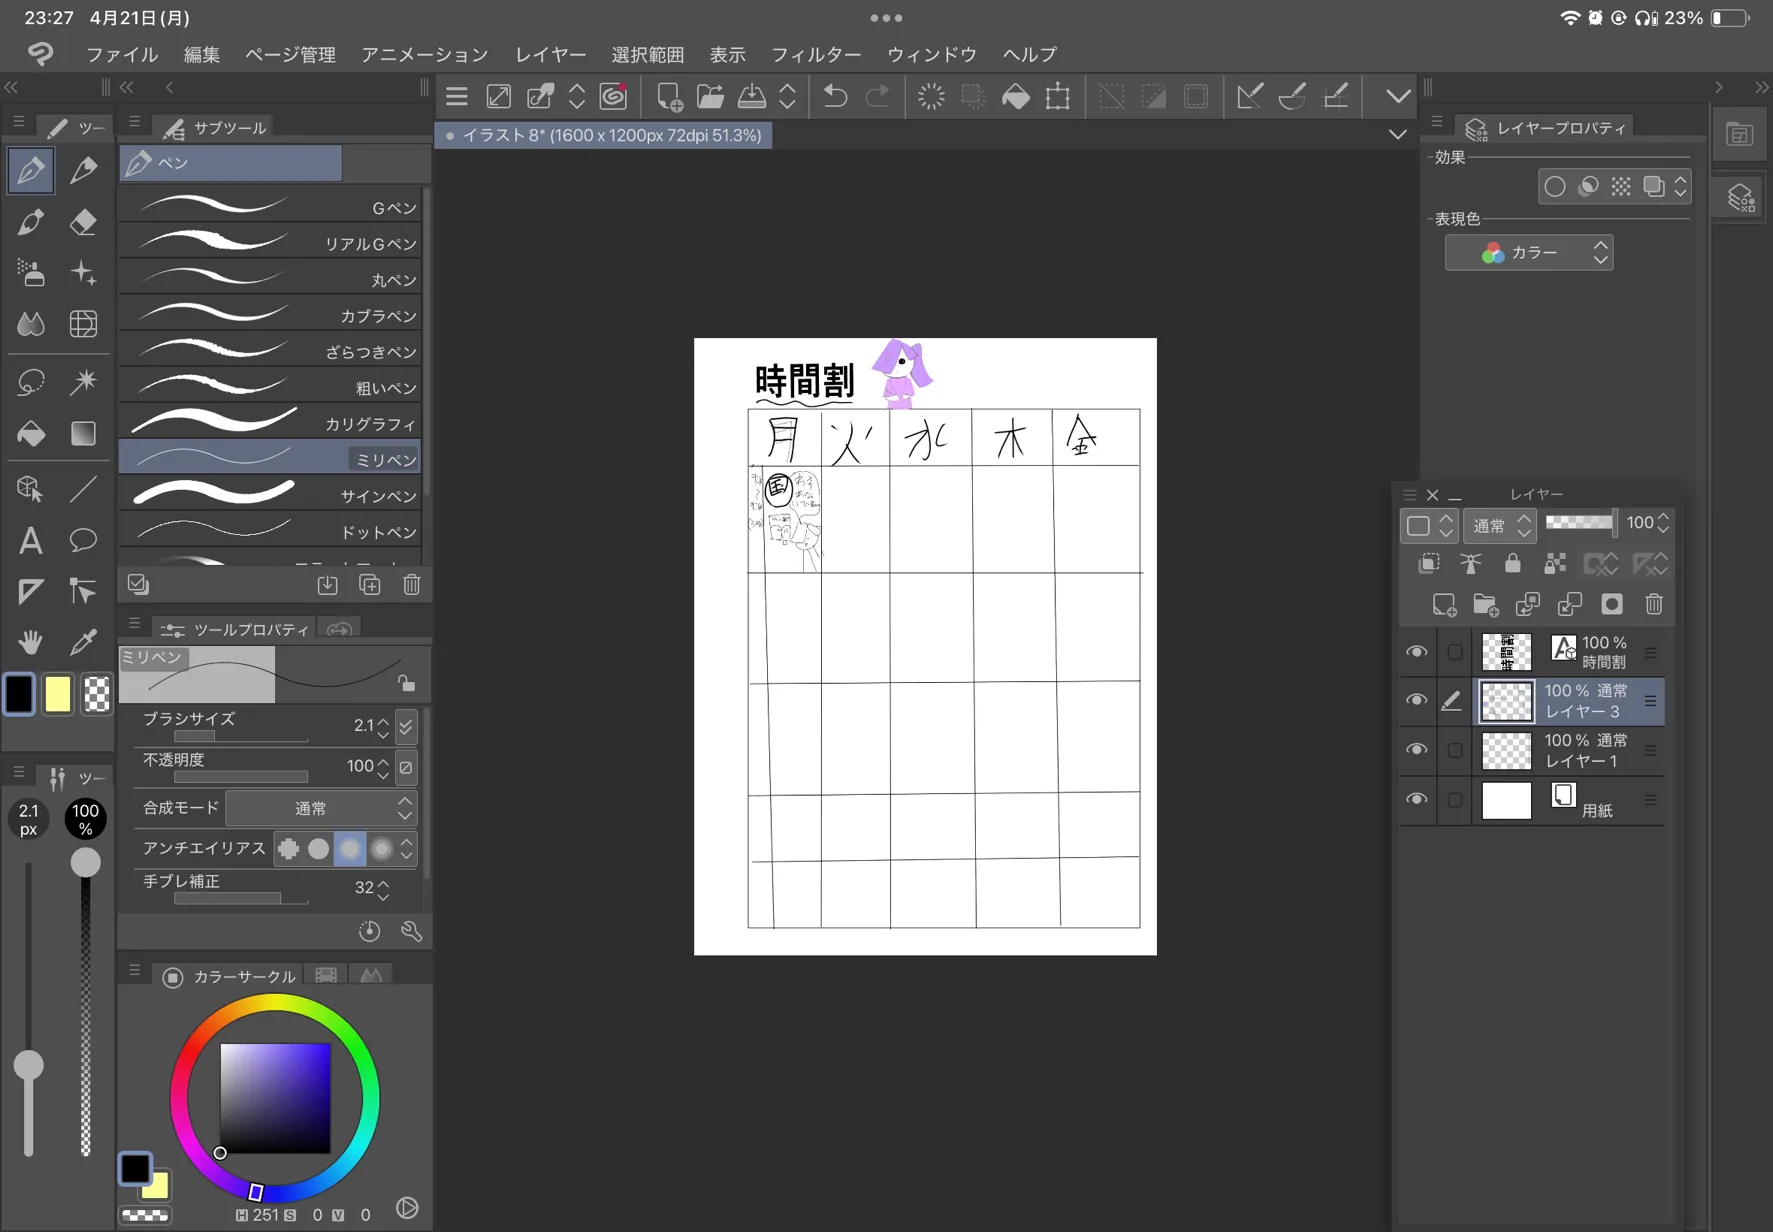
Task: Select the Fill bucket tool
Action: (30, 433)
